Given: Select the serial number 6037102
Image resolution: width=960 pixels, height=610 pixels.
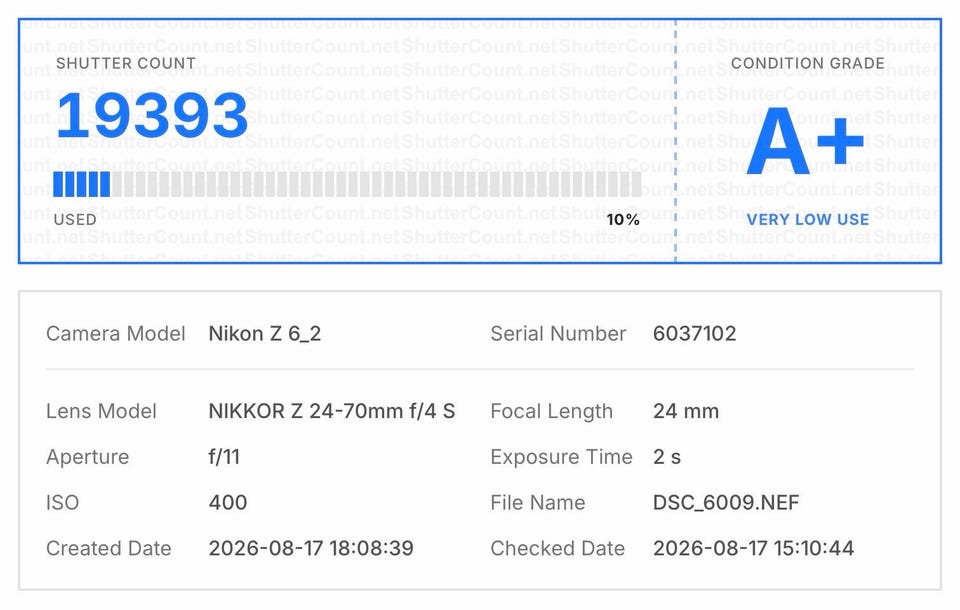Looking at the screenshot, I should tap(694, 334).
